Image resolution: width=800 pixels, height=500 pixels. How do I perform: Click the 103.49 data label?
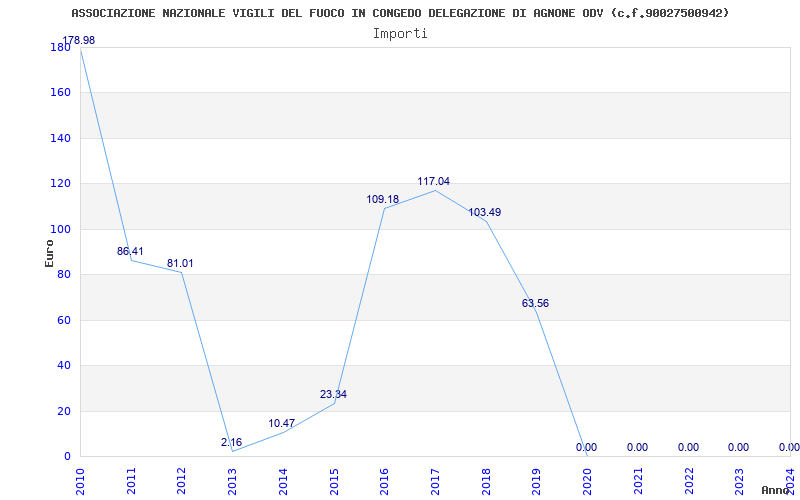485,212
